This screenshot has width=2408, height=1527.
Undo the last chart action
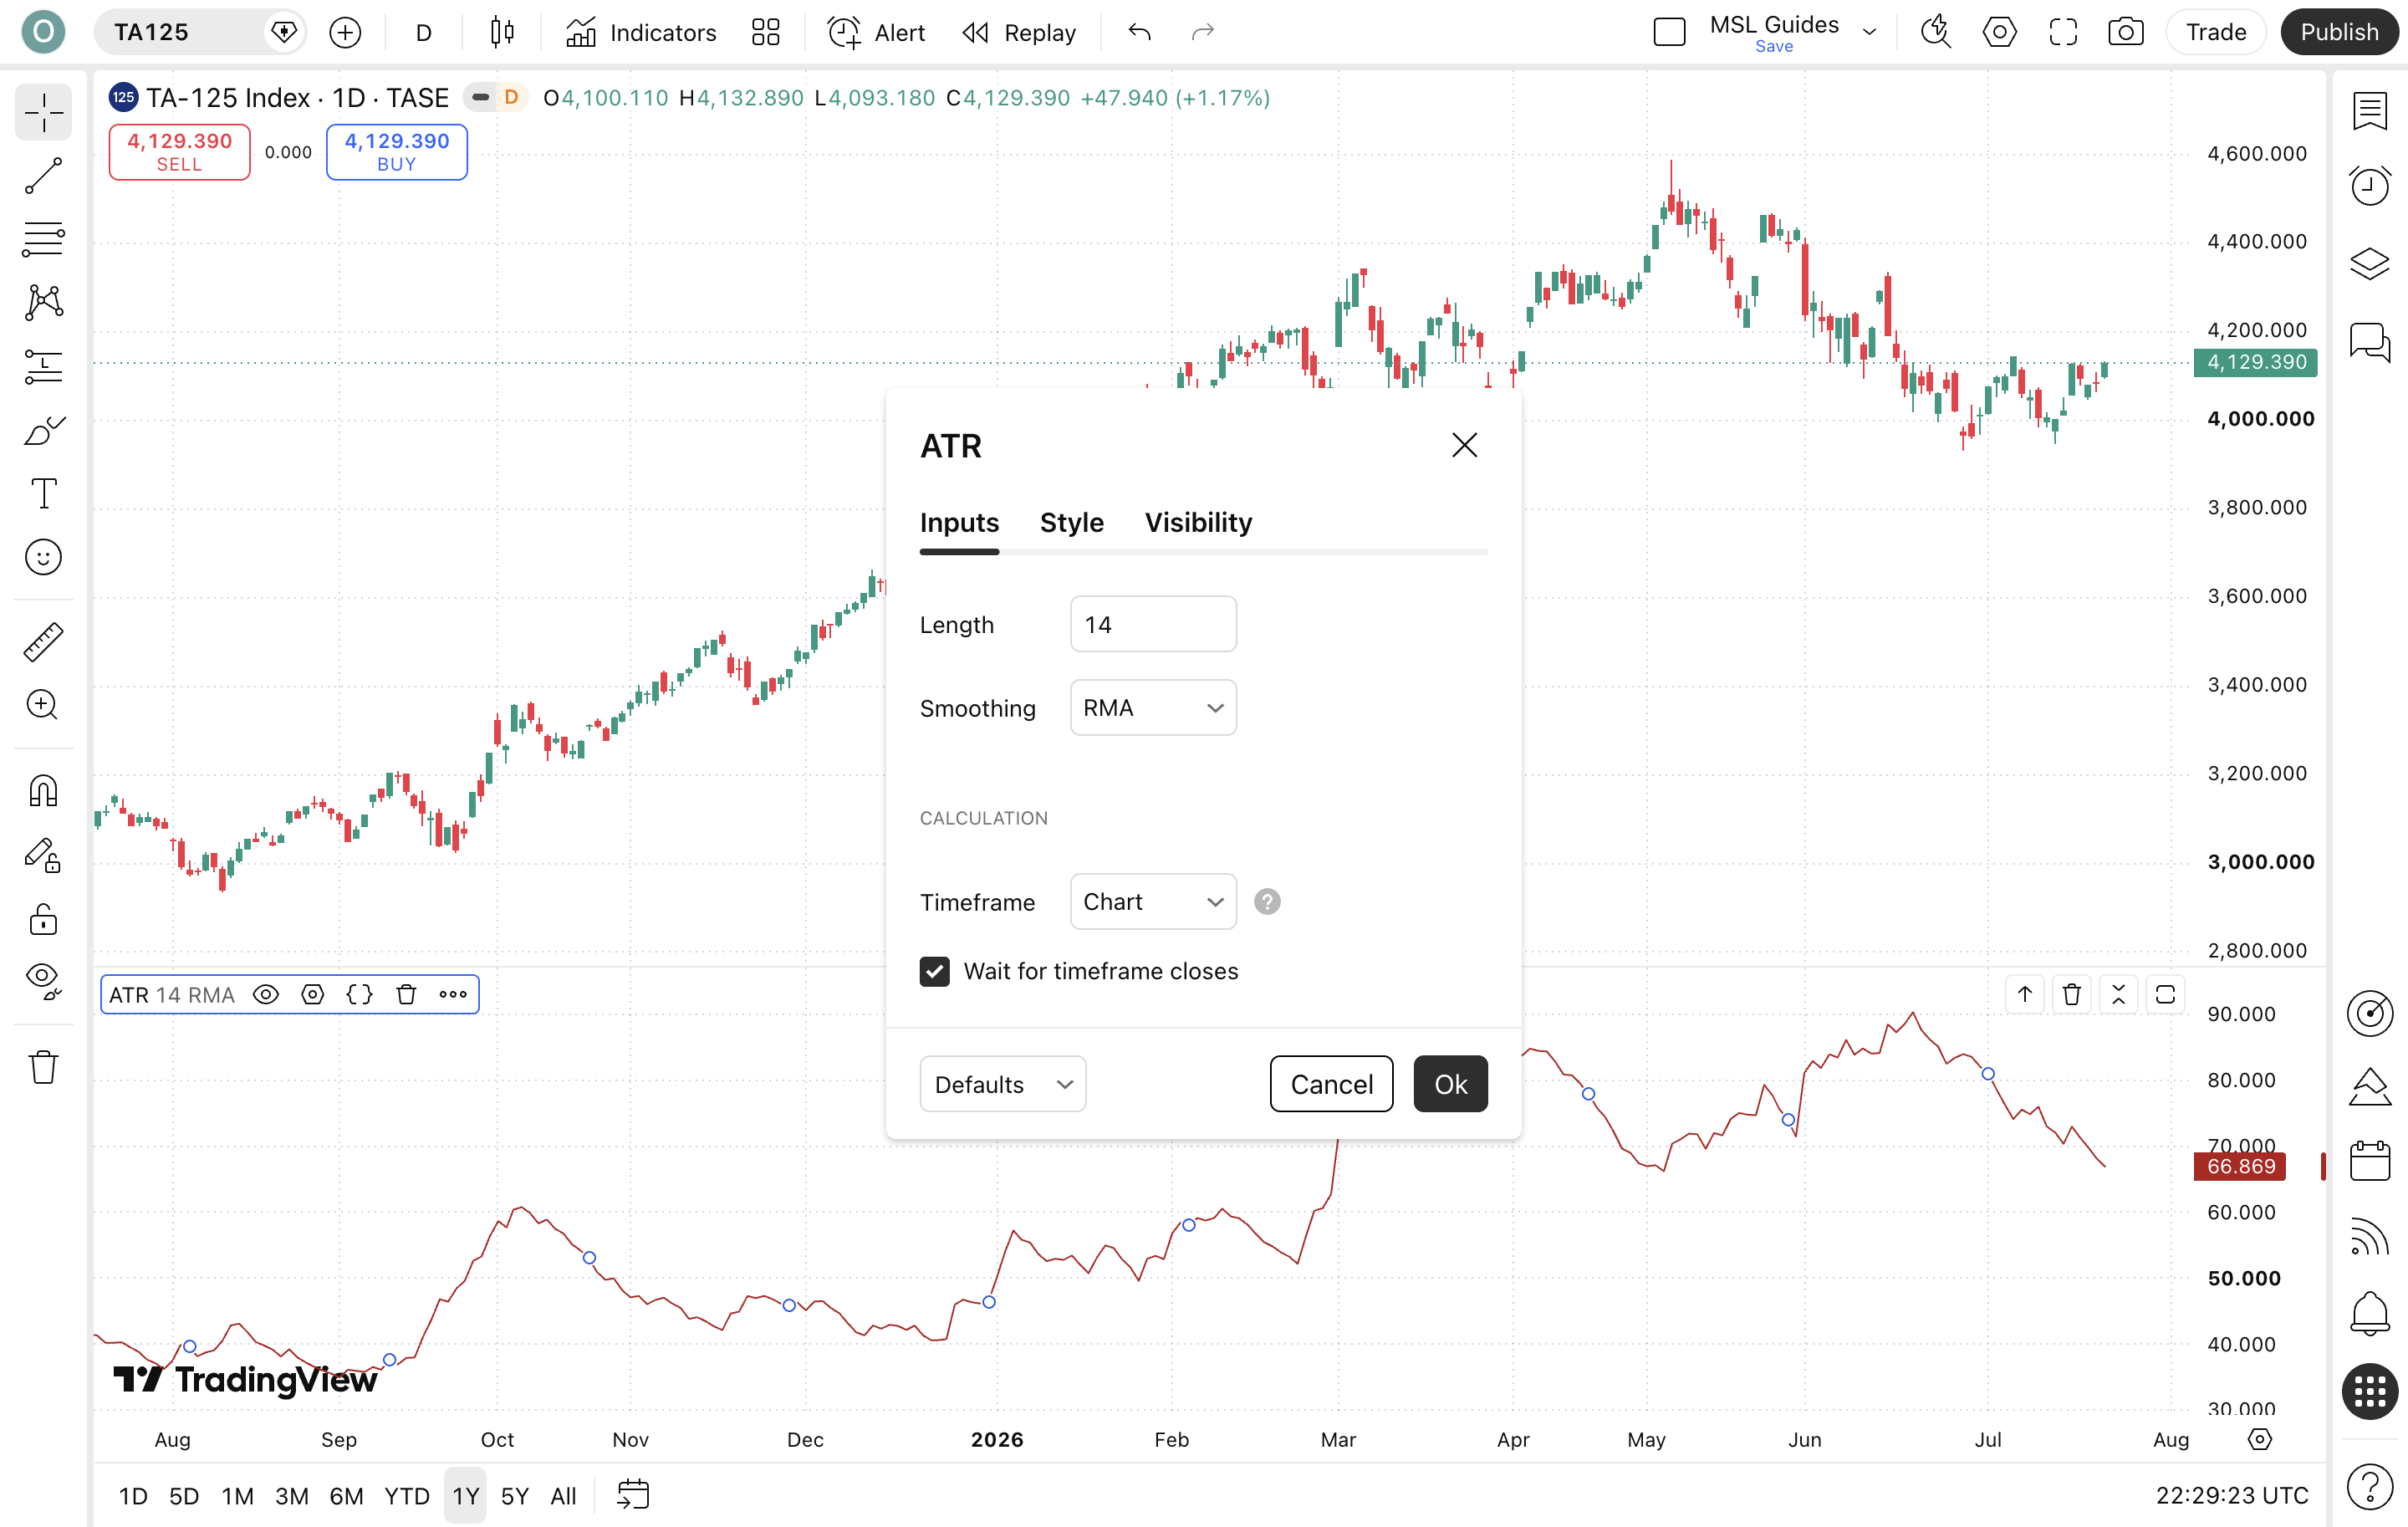[x=1140, y=32]
